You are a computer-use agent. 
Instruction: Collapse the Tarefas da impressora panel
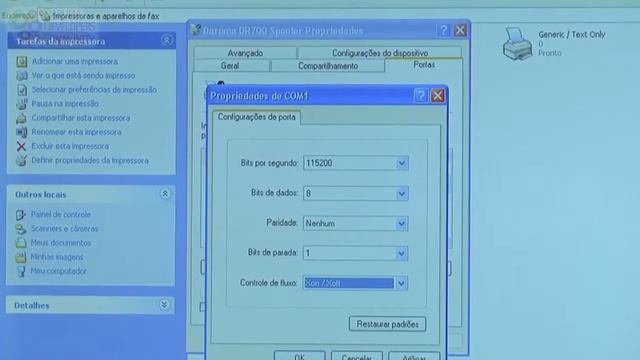167,40
